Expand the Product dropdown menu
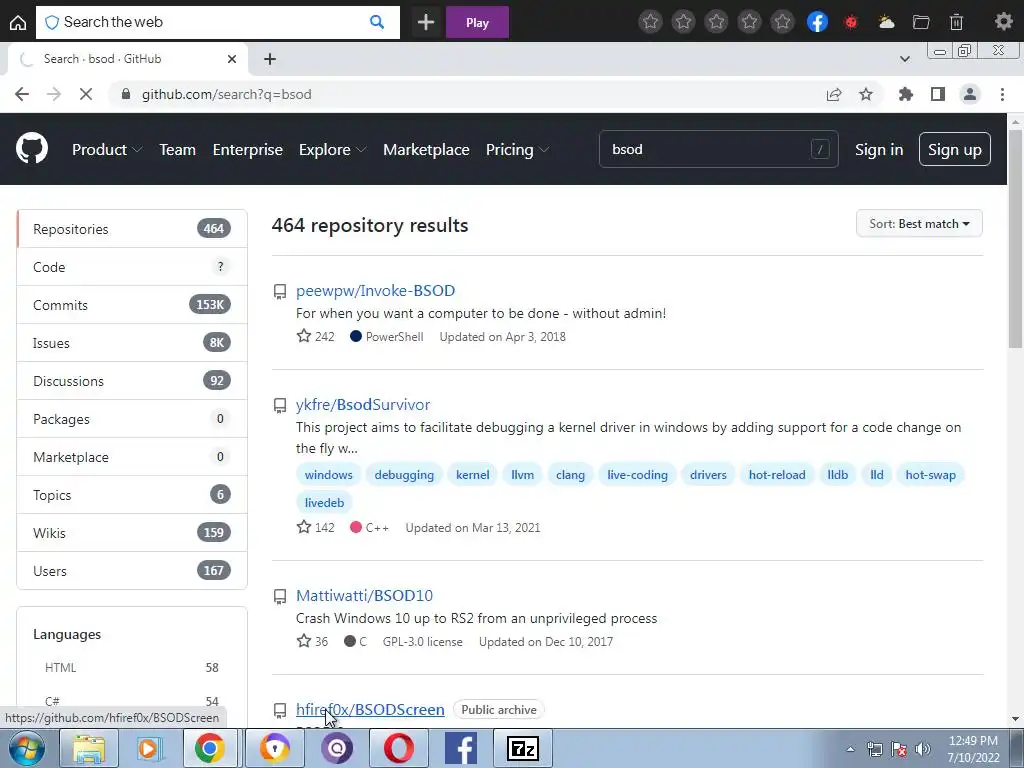 point(107,150)
